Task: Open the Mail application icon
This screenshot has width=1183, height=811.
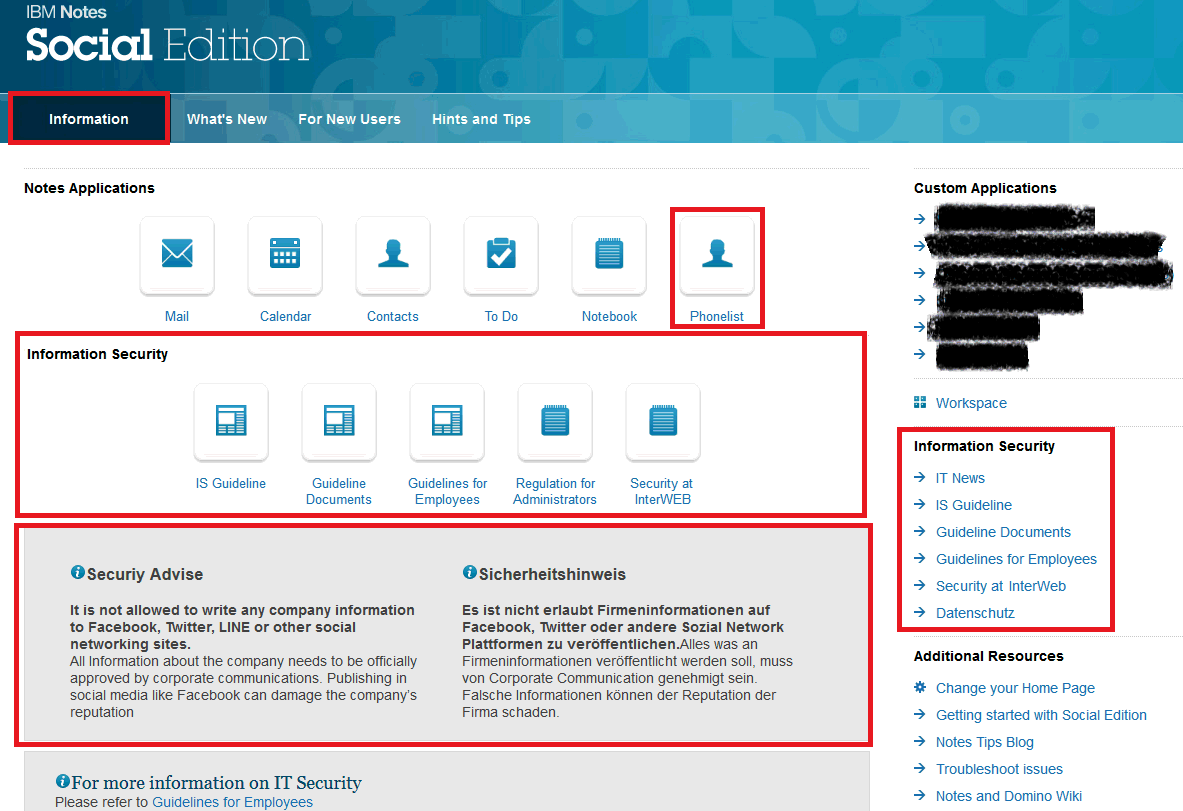Action: (x=177, y=256)
